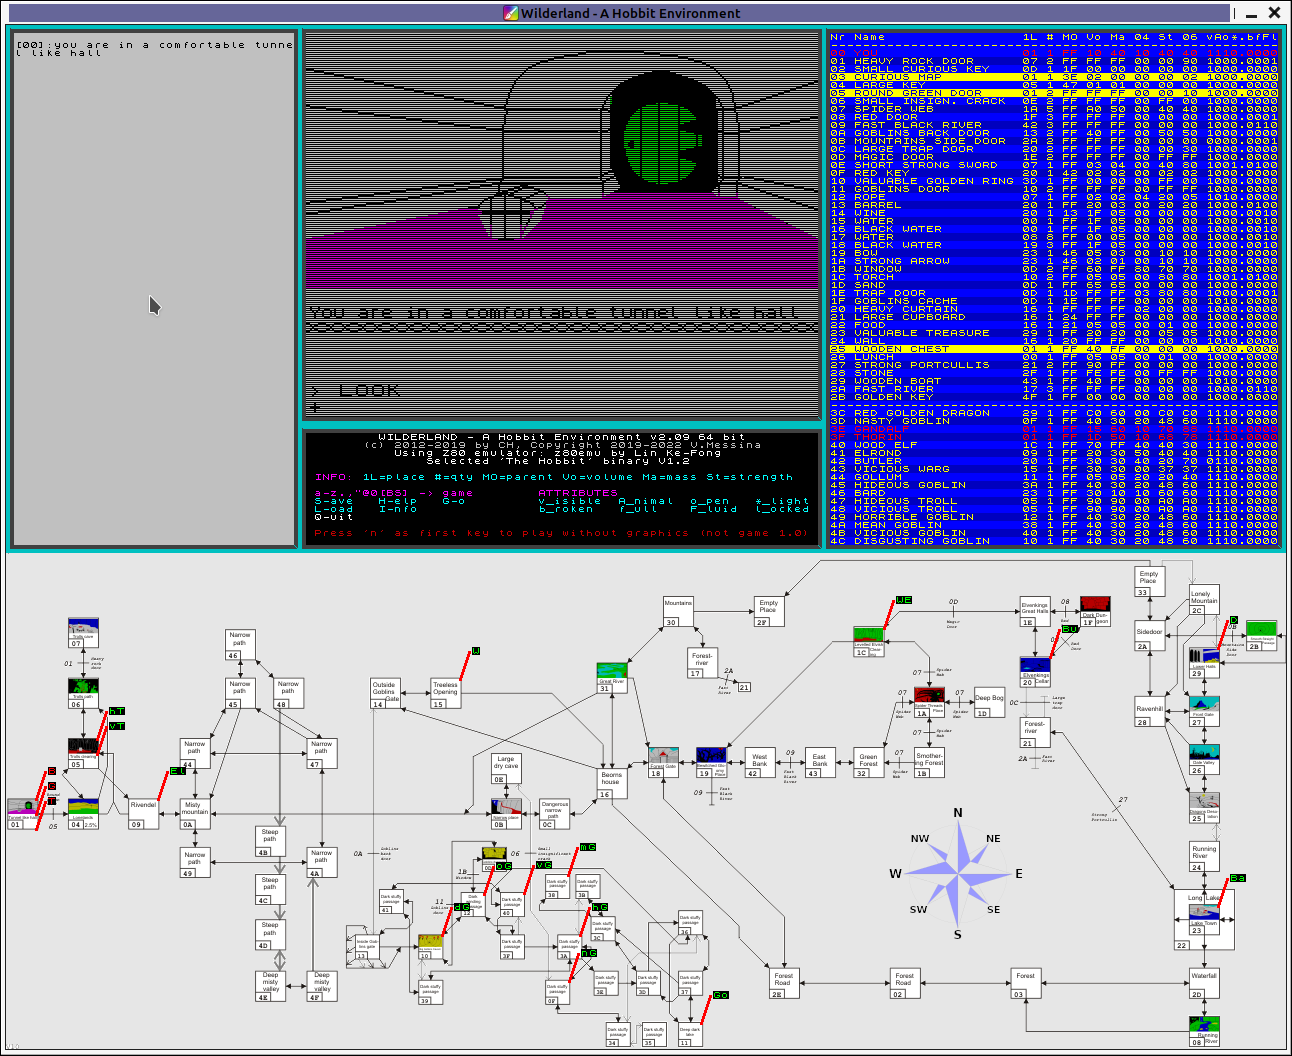Click the round green door game picture
1292x1056 pixels.
[x=563, y=161]
